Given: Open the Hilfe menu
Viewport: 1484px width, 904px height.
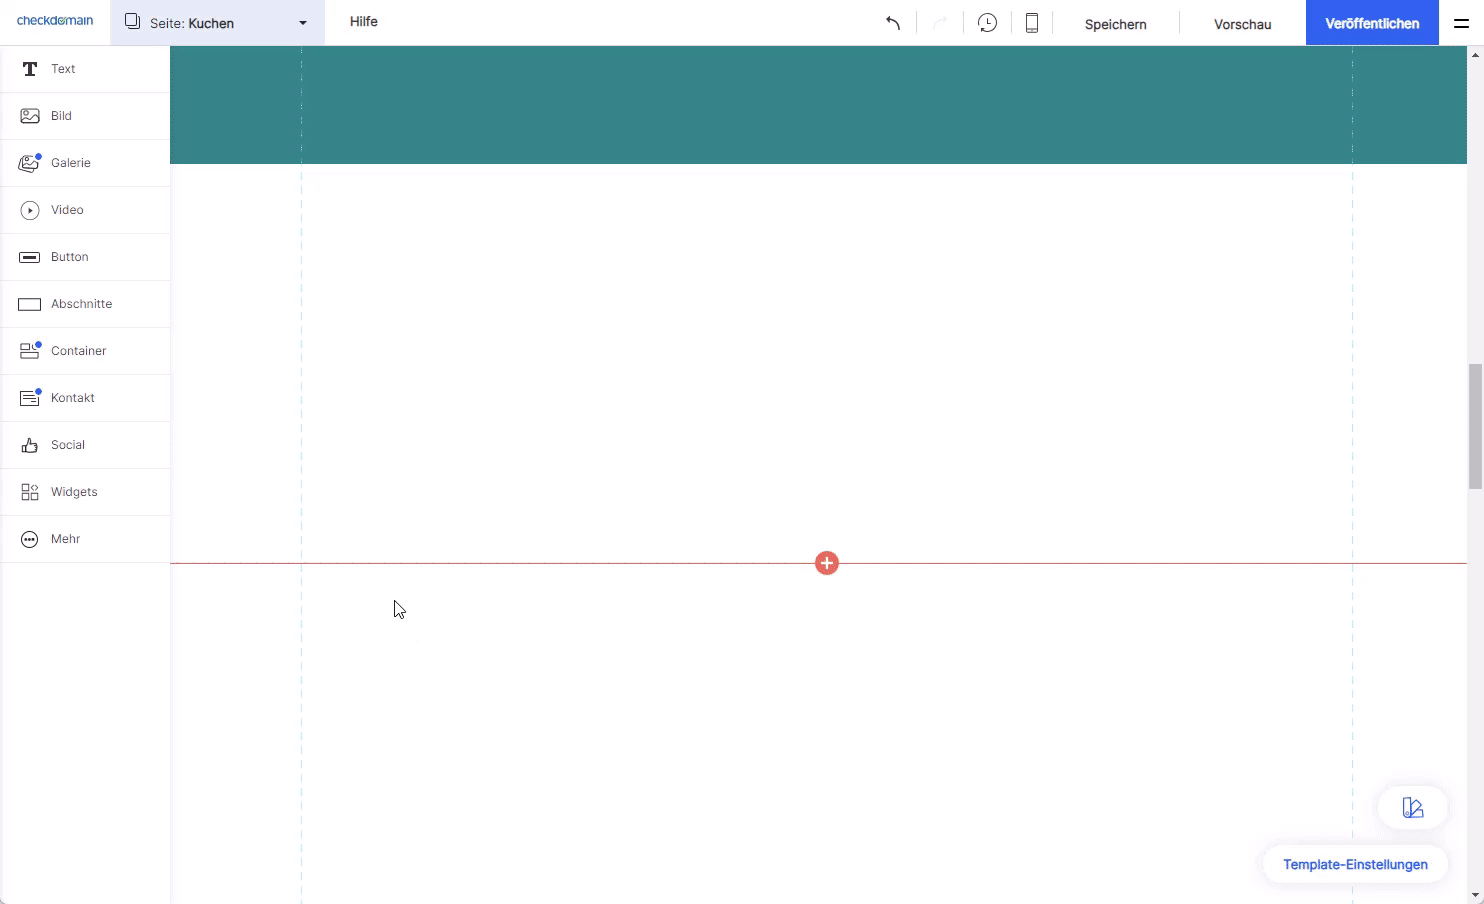Looking at the screenshot, I should (364, 22).
